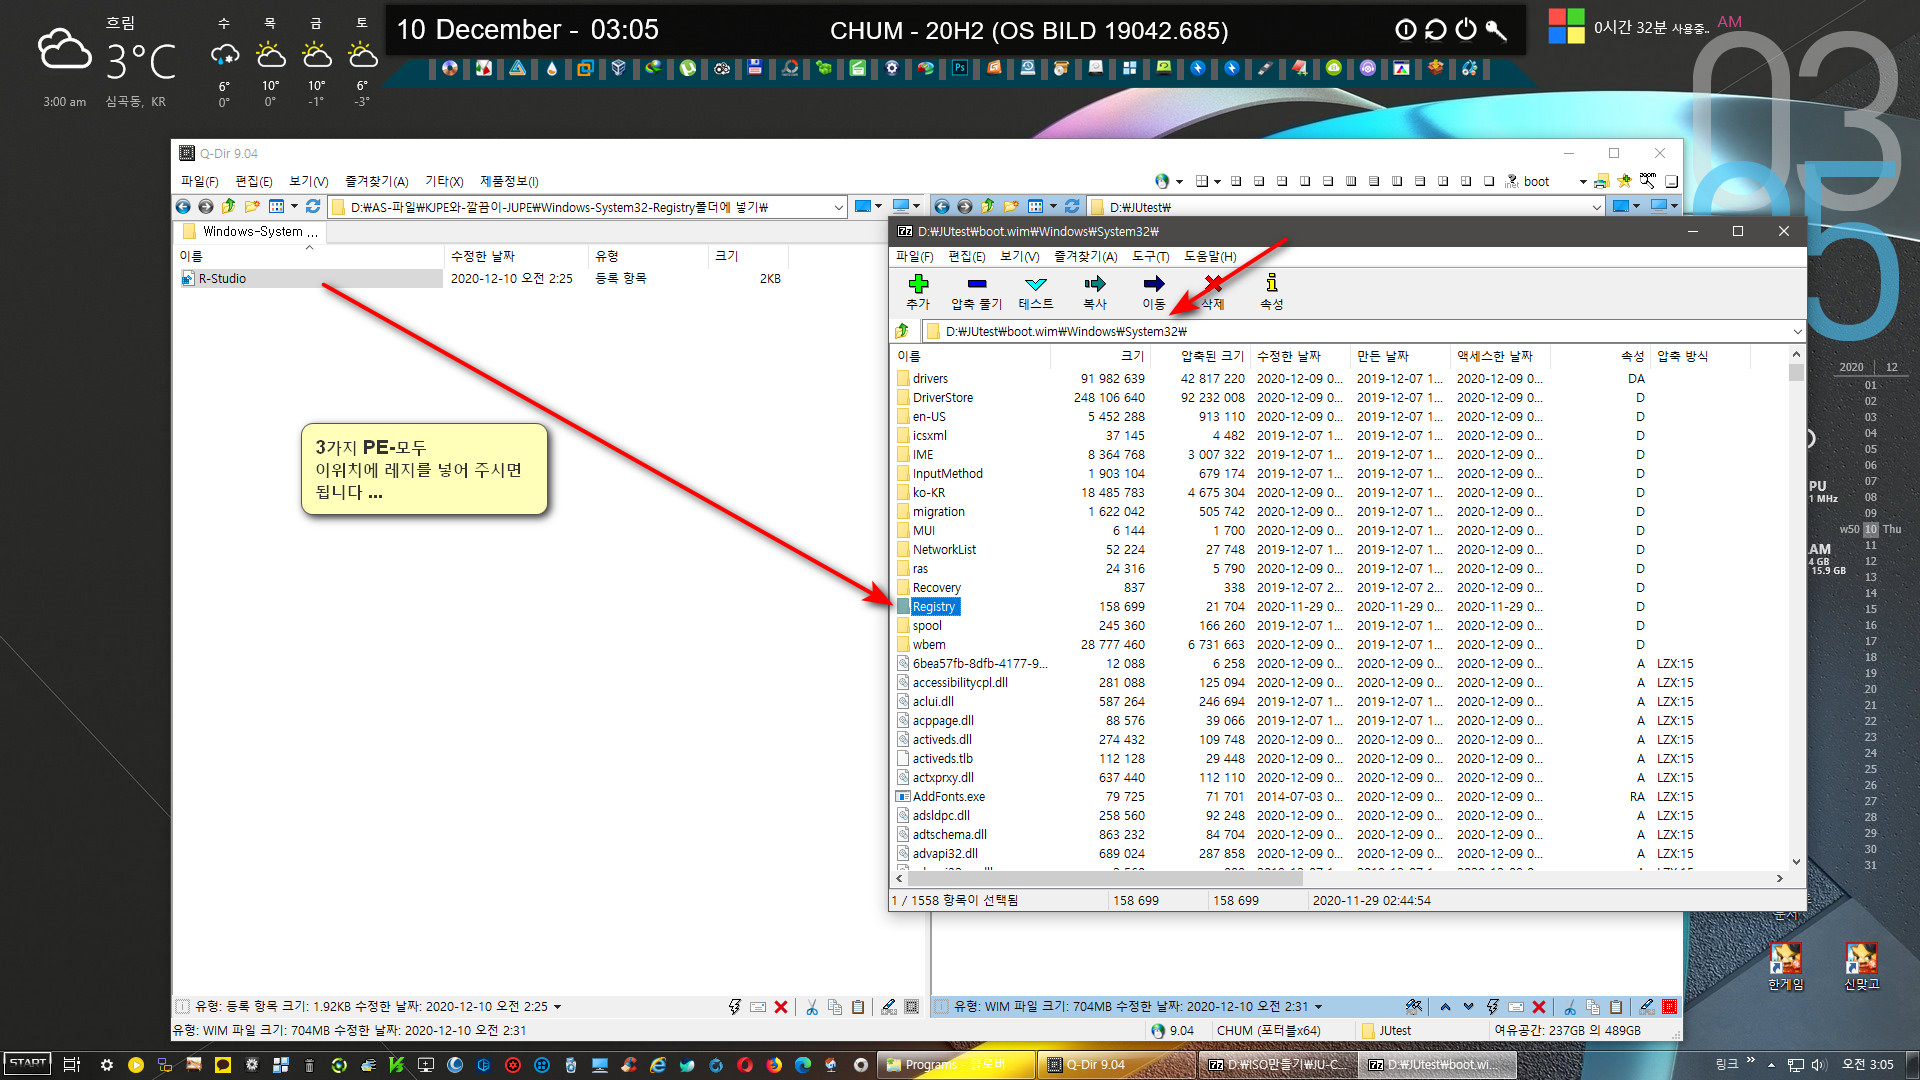Image resolution: width=1920 pixels, height=1080 pixels.
Task: Open boot favorites dropdown in Q-Dir toolbar
Action: click(x=1583, y=181)
